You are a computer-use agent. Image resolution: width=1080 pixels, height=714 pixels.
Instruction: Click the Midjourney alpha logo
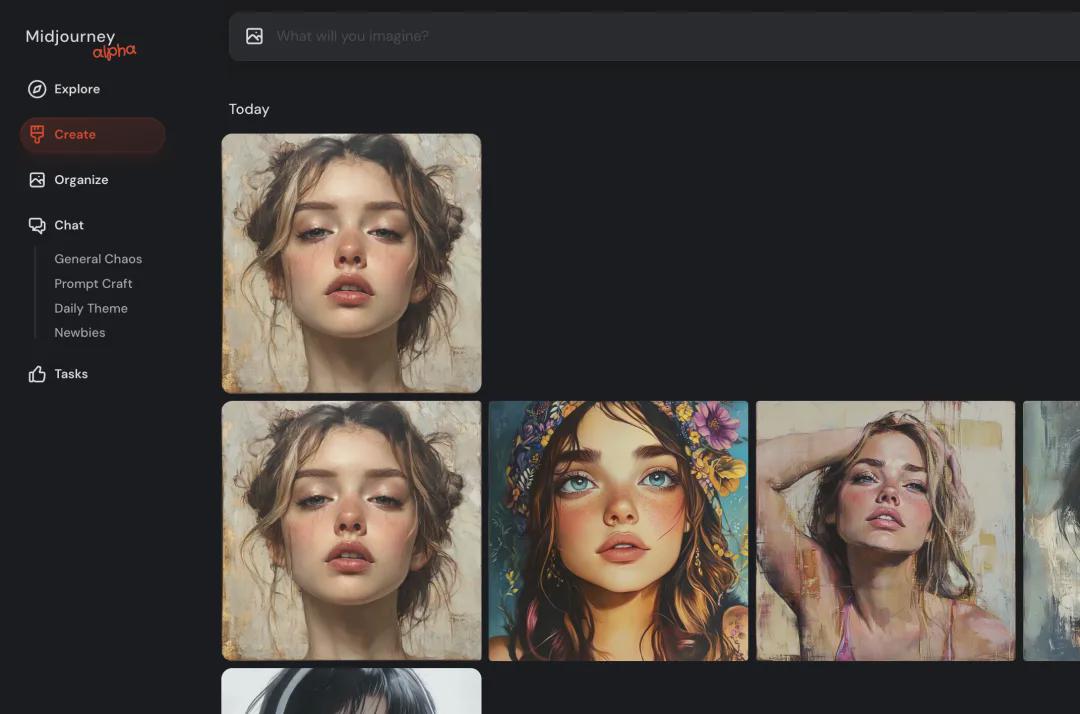pos(81,43)
